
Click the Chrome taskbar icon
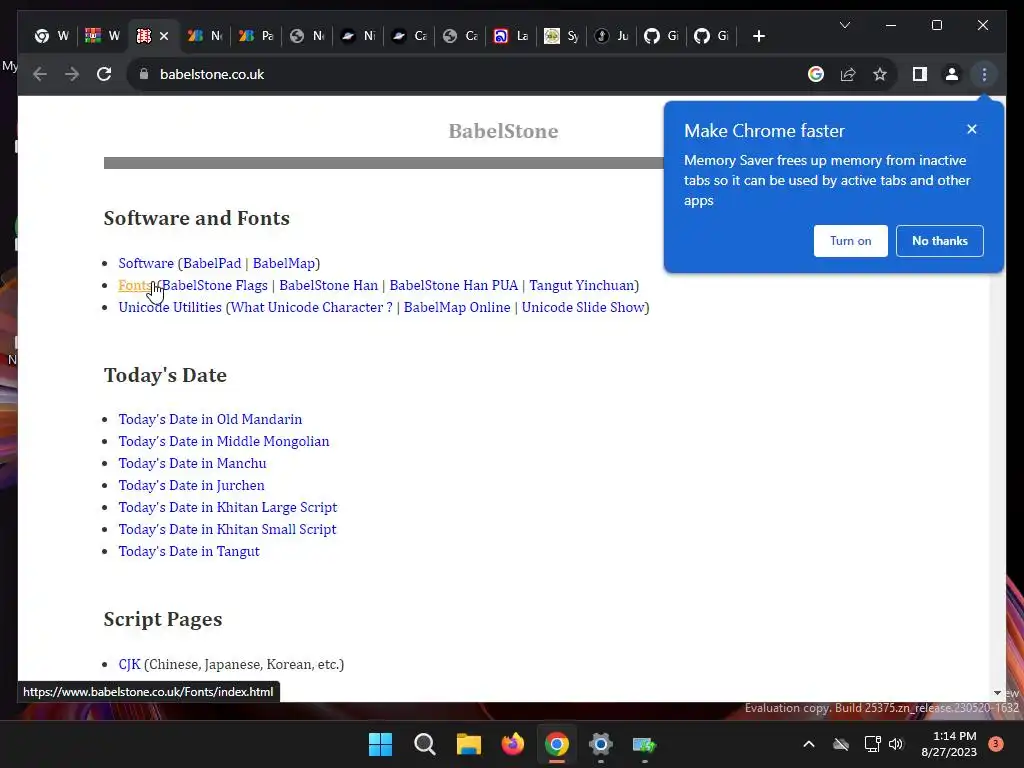pos(556,744)
